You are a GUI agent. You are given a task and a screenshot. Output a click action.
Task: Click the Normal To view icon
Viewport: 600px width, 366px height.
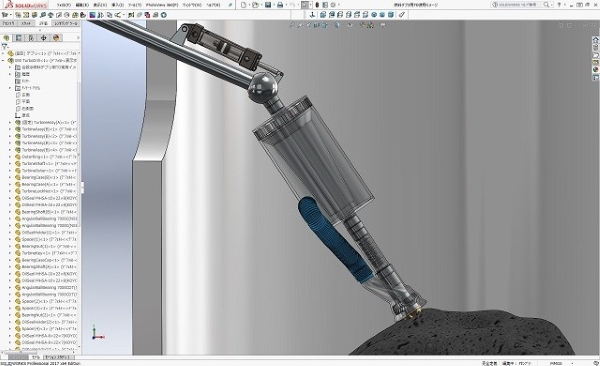[x=313, y=15]
